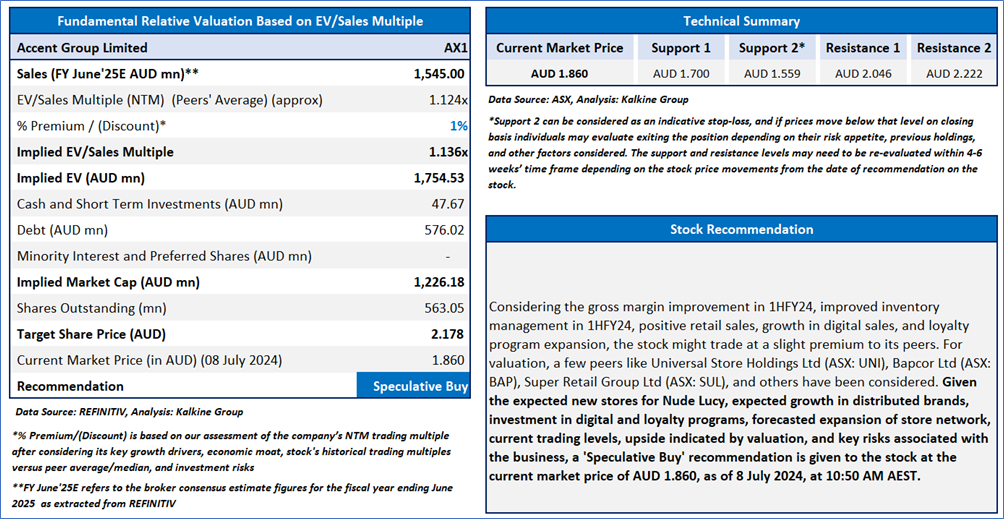Select the 'Support 2*' column header

771,48
